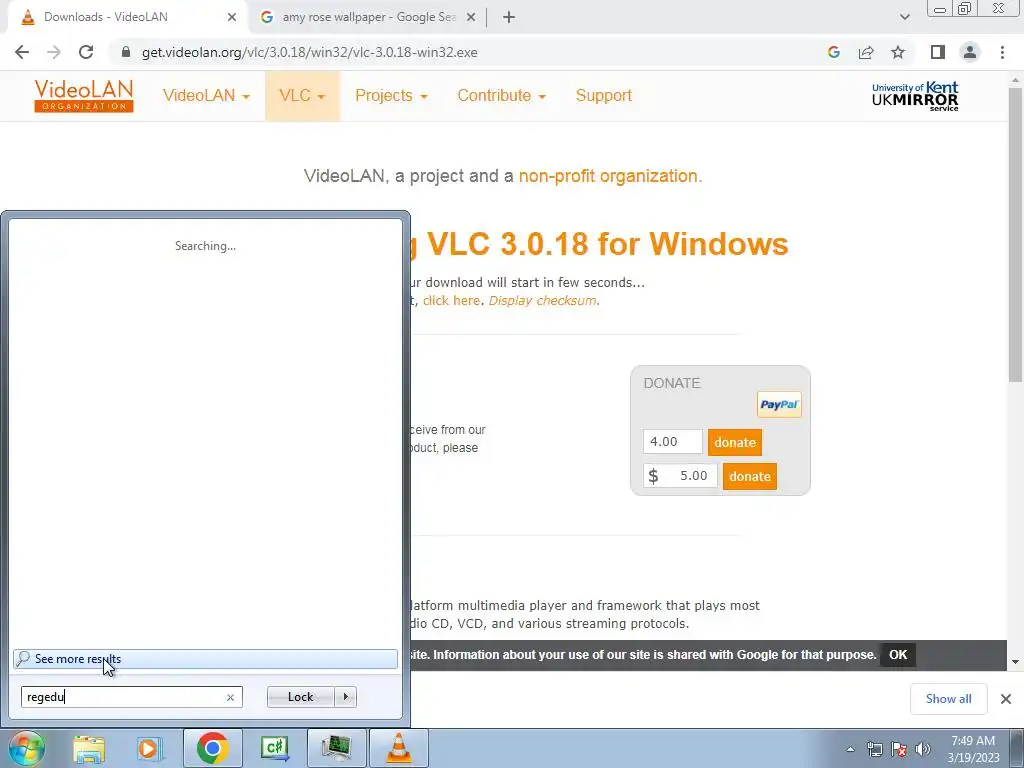Click the Chrome taskbar icon
1024x768 pixels.
pyautogui.click(x=212, y=748)
